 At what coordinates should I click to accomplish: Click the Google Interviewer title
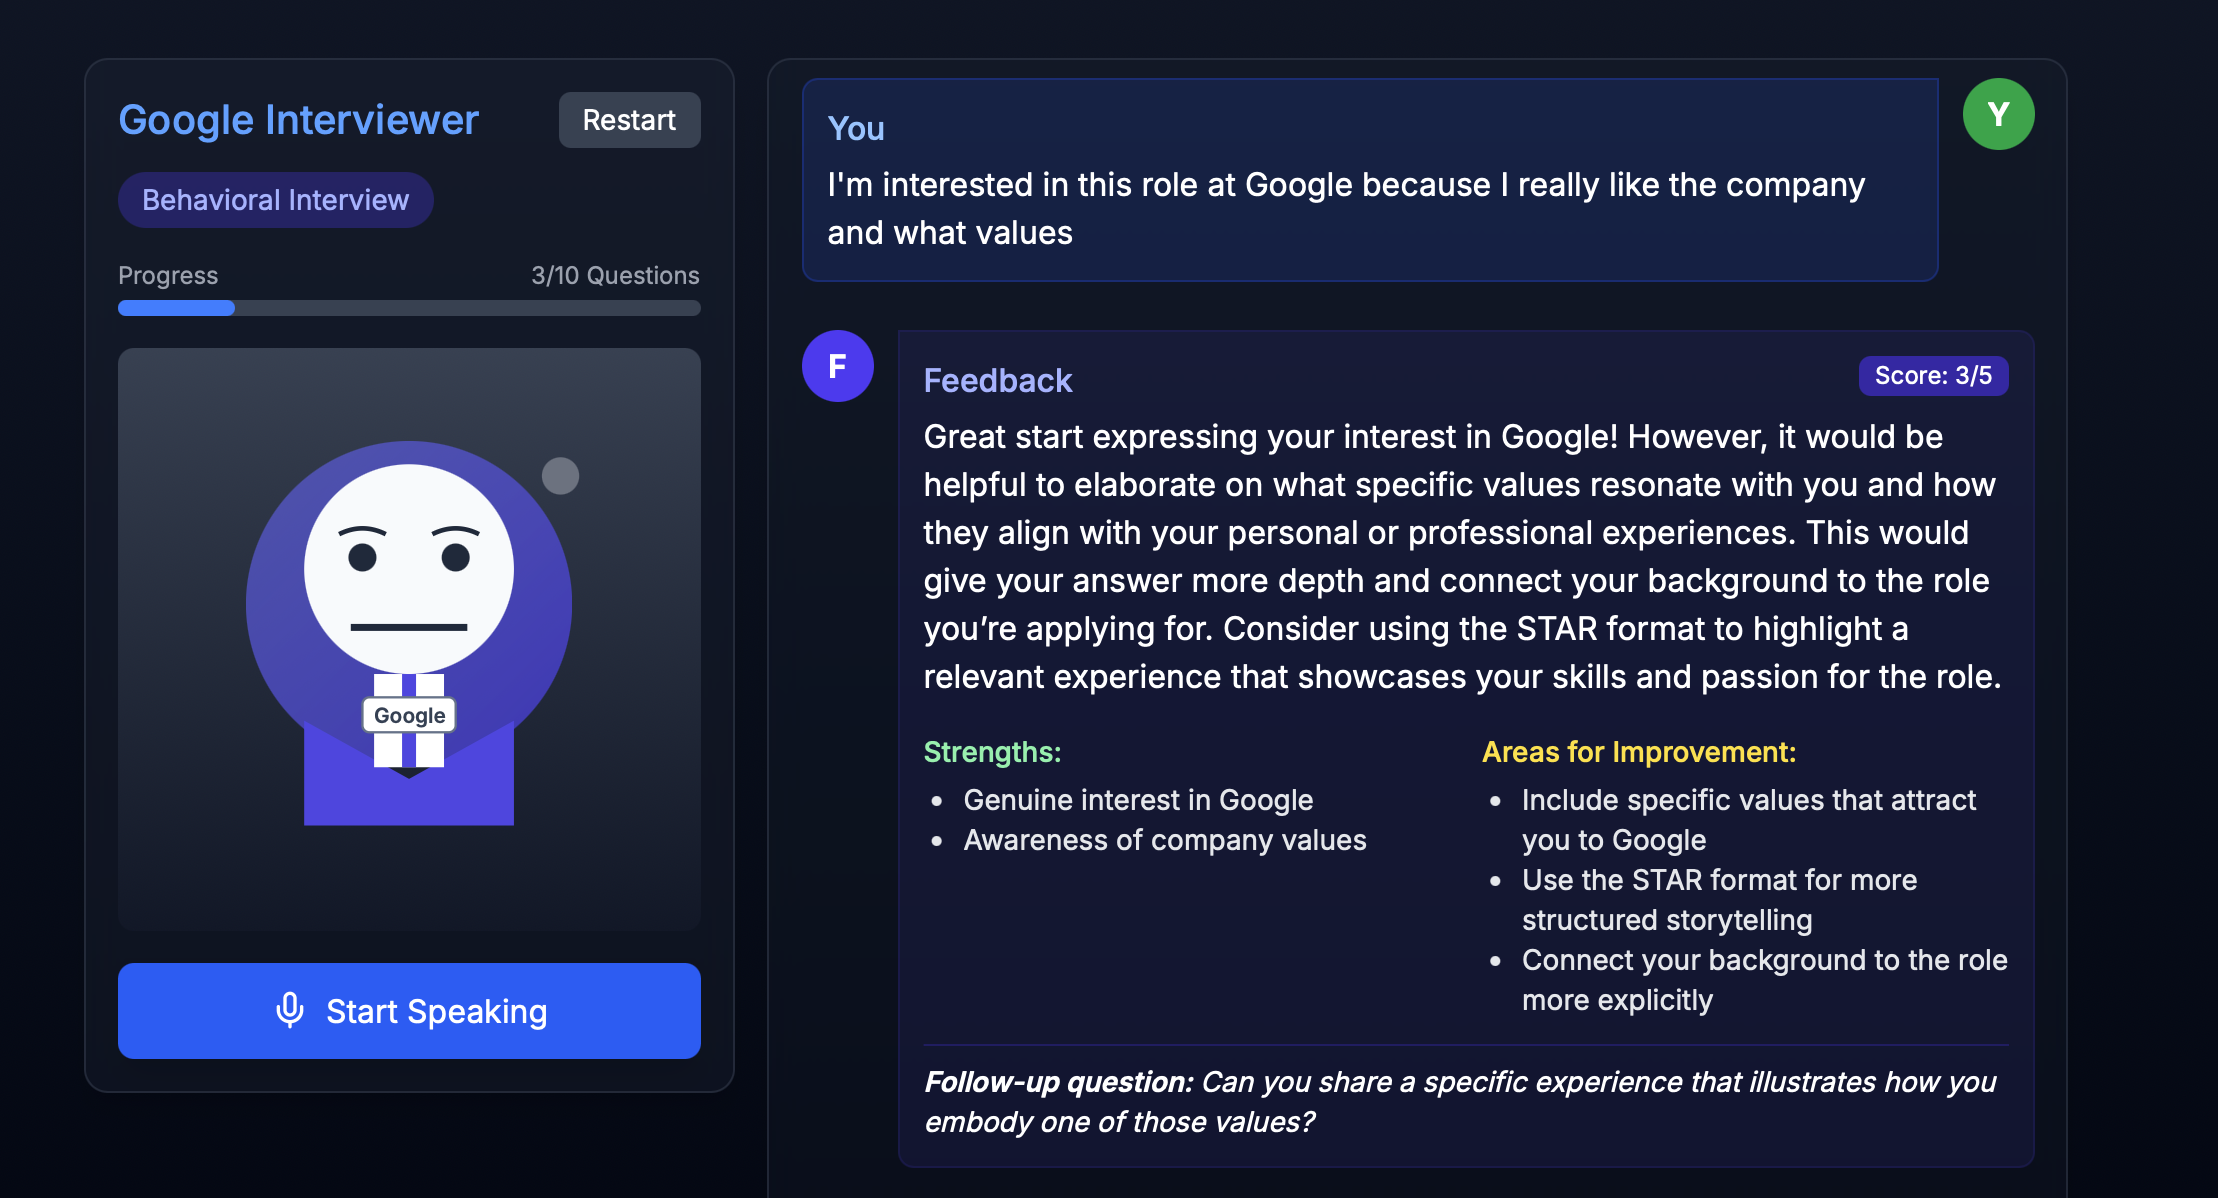298,120
